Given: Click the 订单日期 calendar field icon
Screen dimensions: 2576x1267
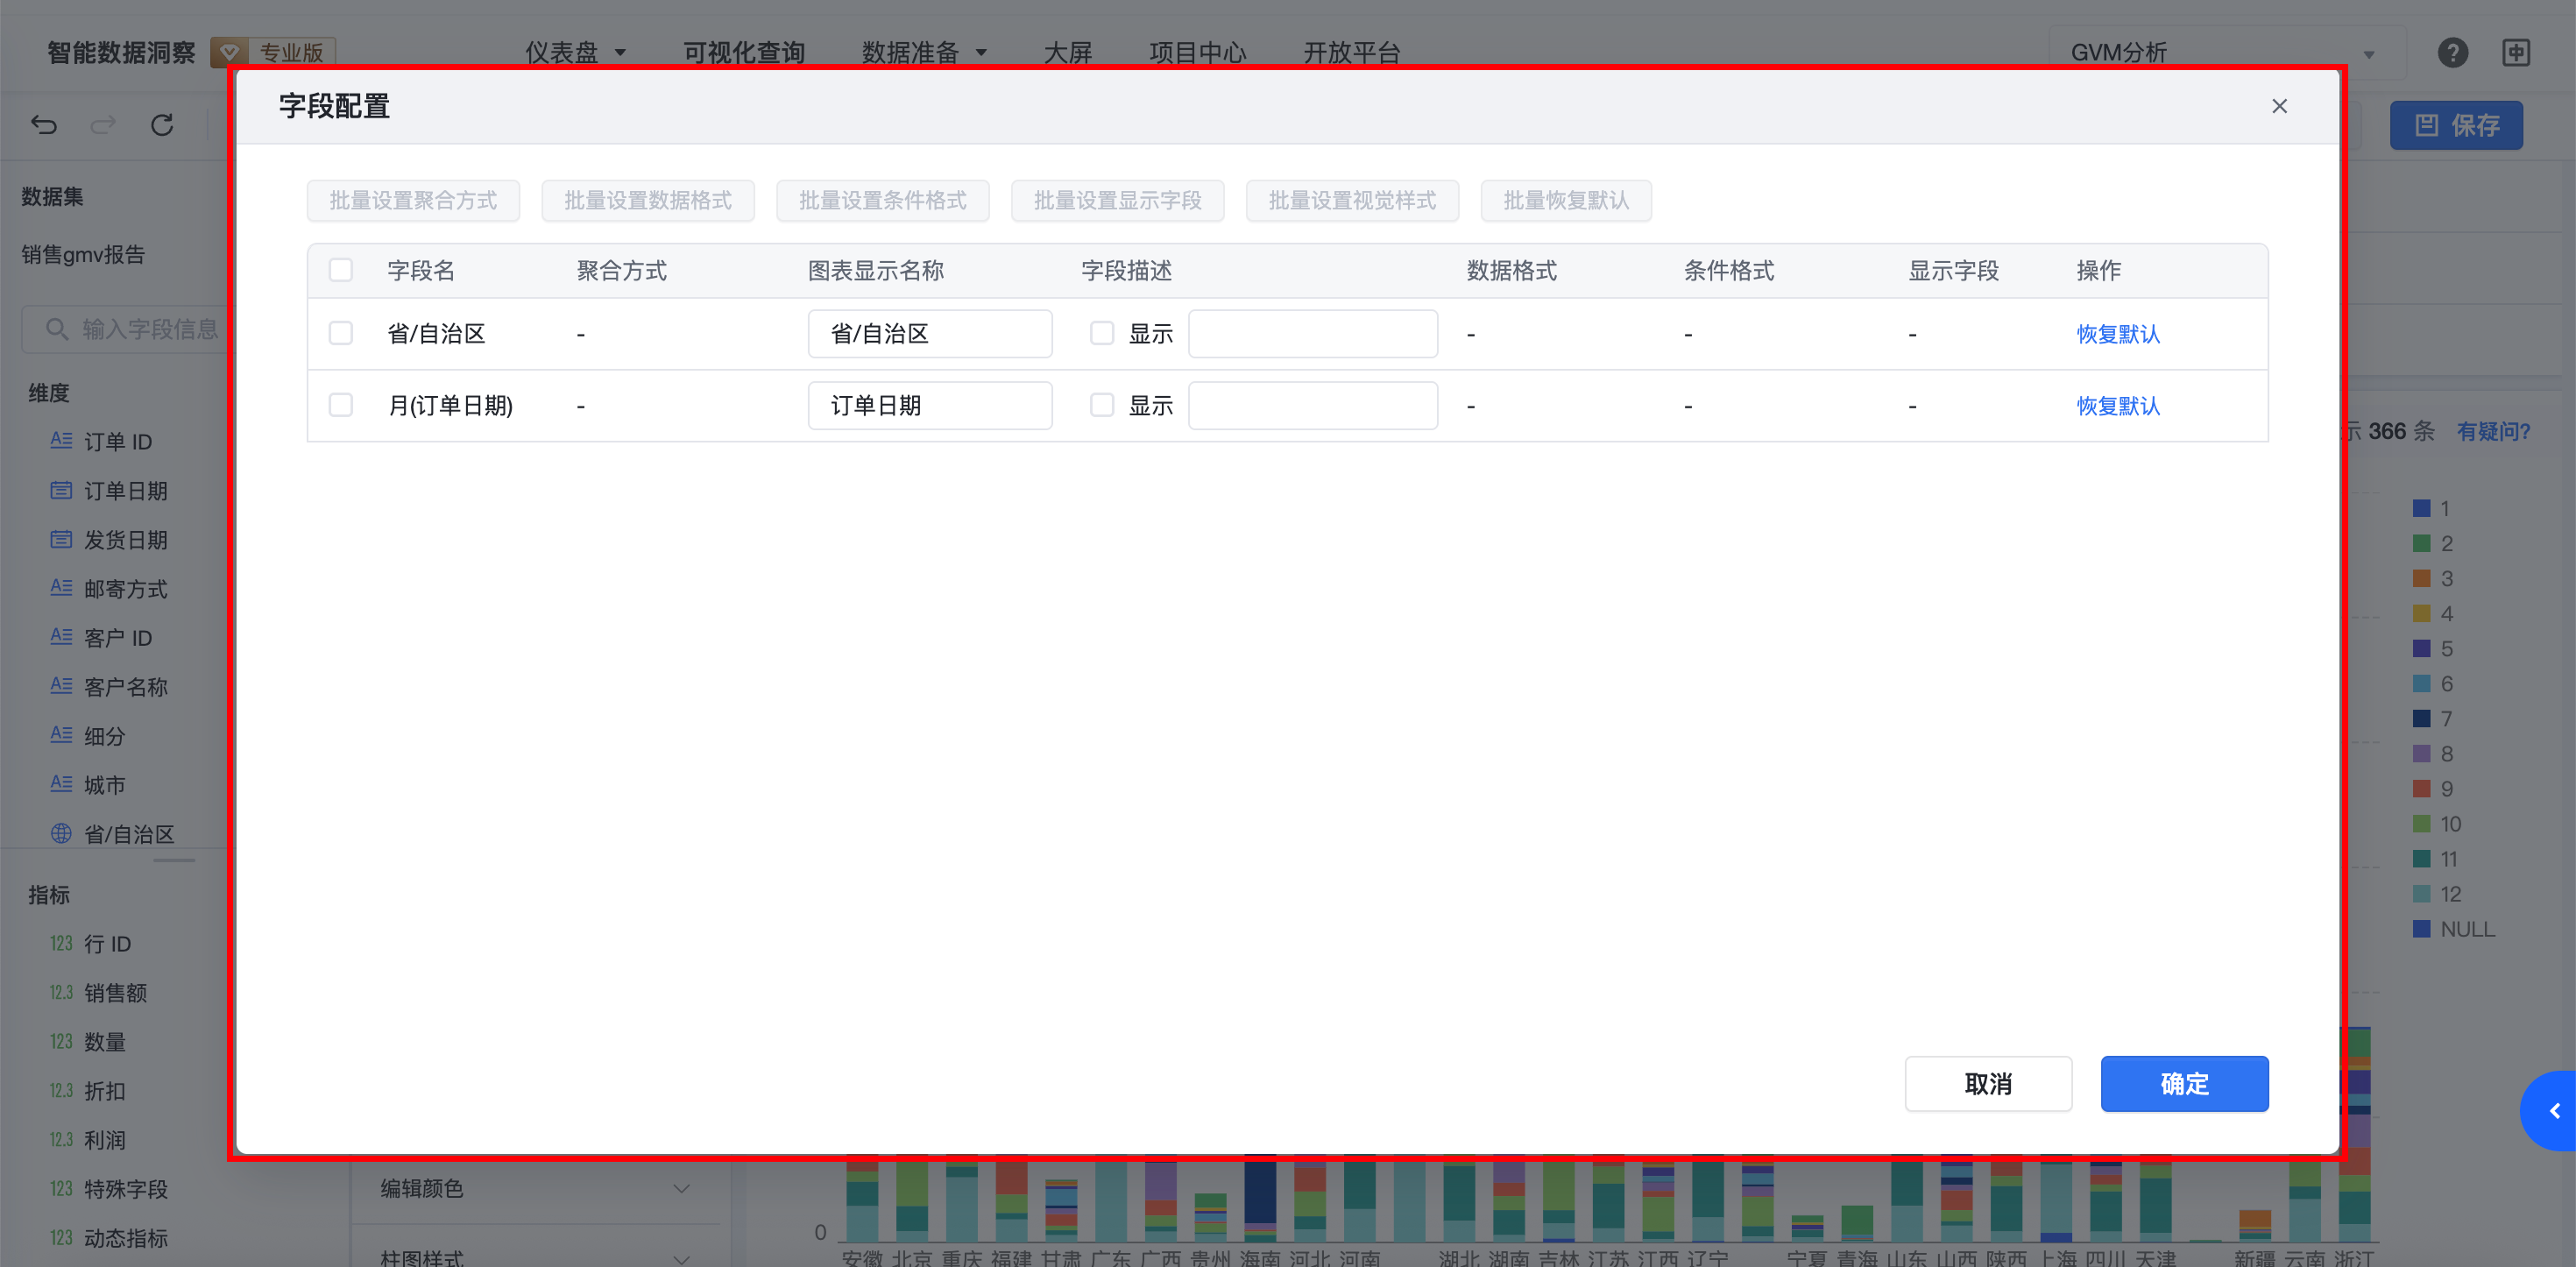Looking at the screenshot, I should pyautogui.click(x=61, y=490).
